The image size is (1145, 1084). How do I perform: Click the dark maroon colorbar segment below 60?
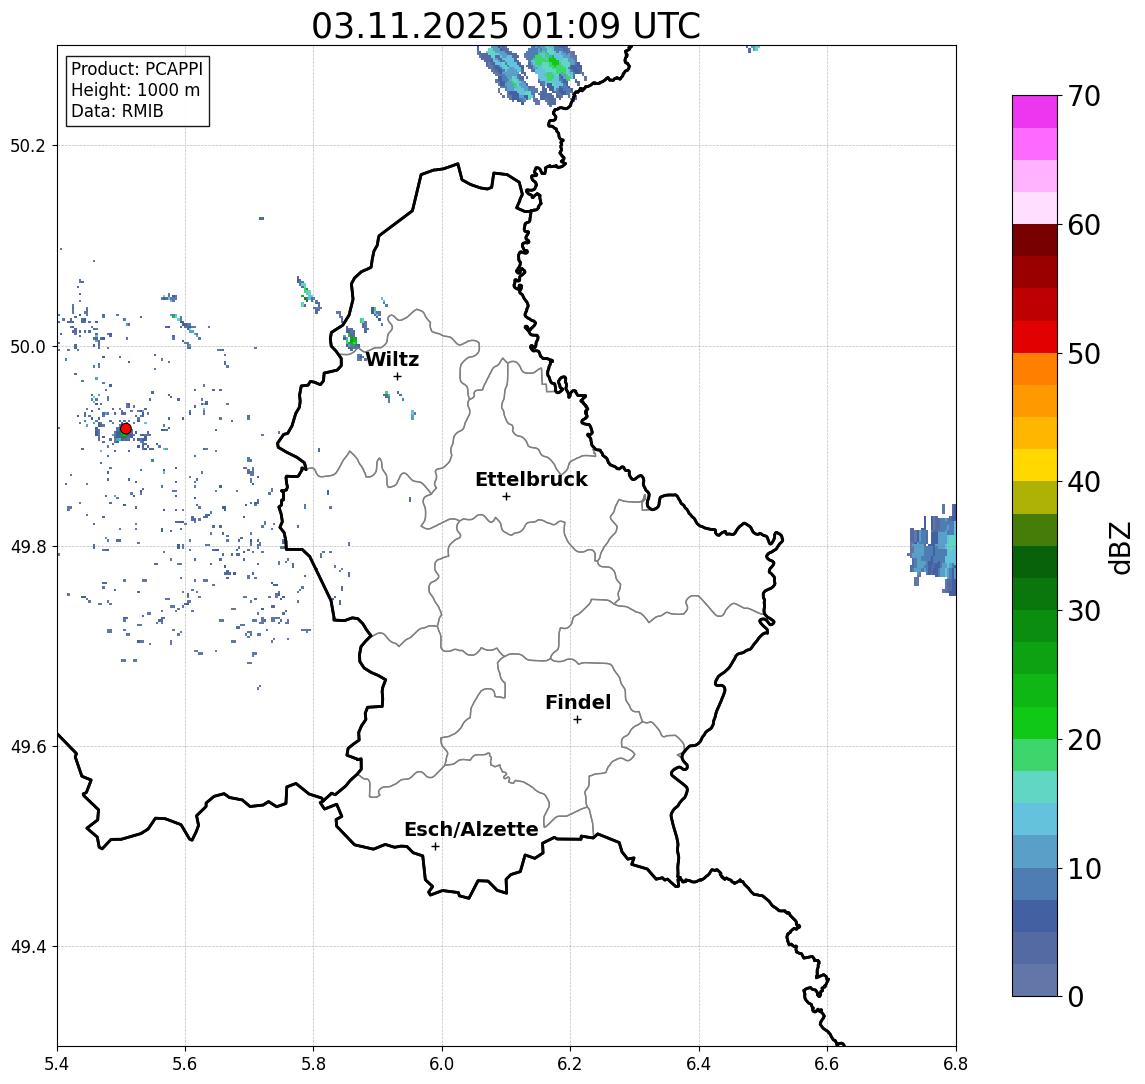[1035, 240]
